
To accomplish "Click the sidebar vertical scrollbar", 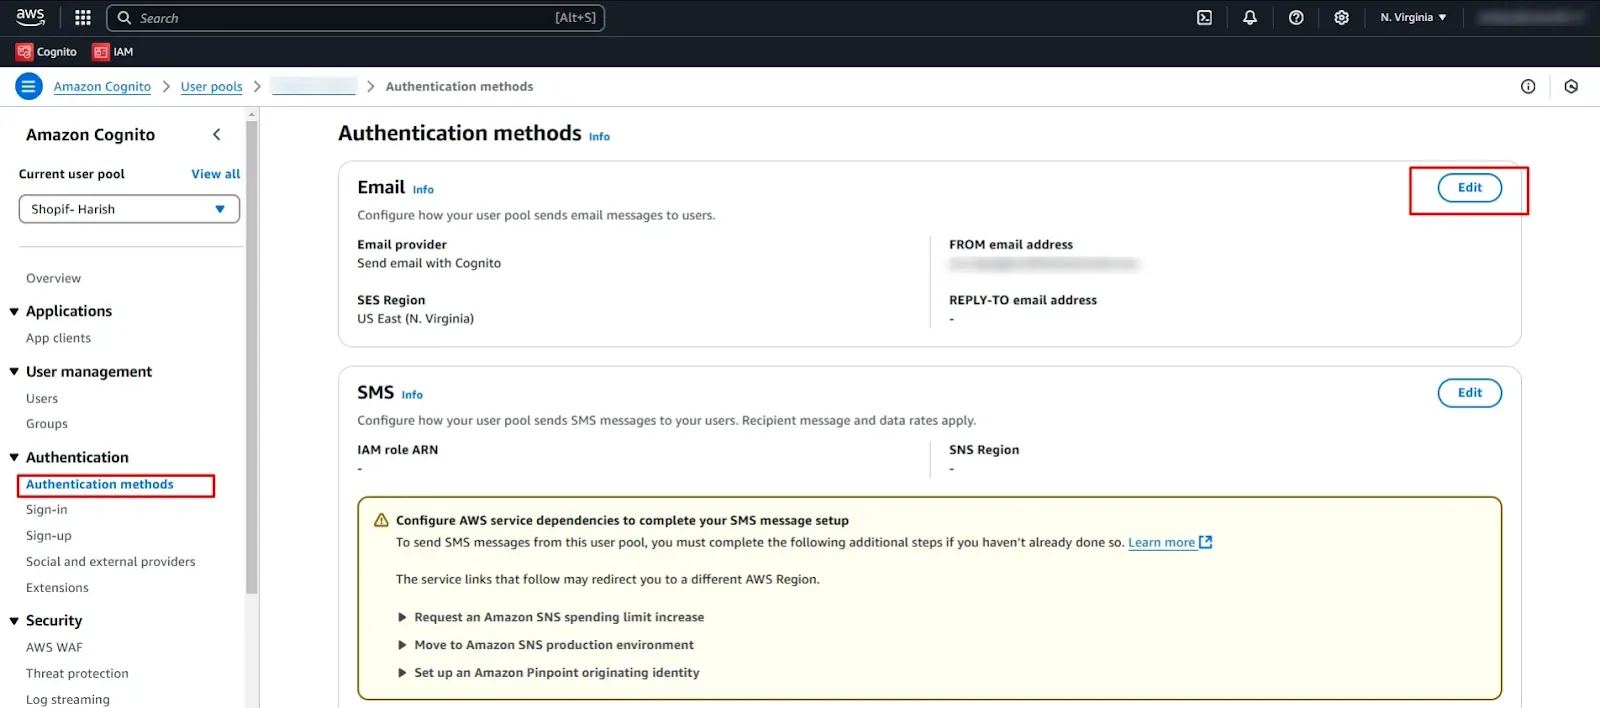I will (252, 355).
